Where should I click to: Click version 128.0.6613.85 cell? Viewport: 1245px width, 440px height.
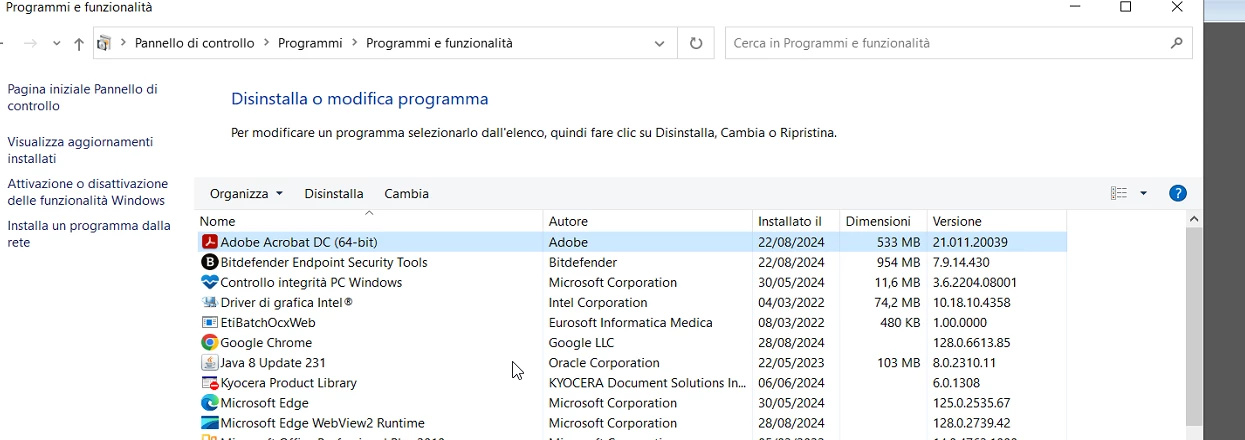click(971, 342)
